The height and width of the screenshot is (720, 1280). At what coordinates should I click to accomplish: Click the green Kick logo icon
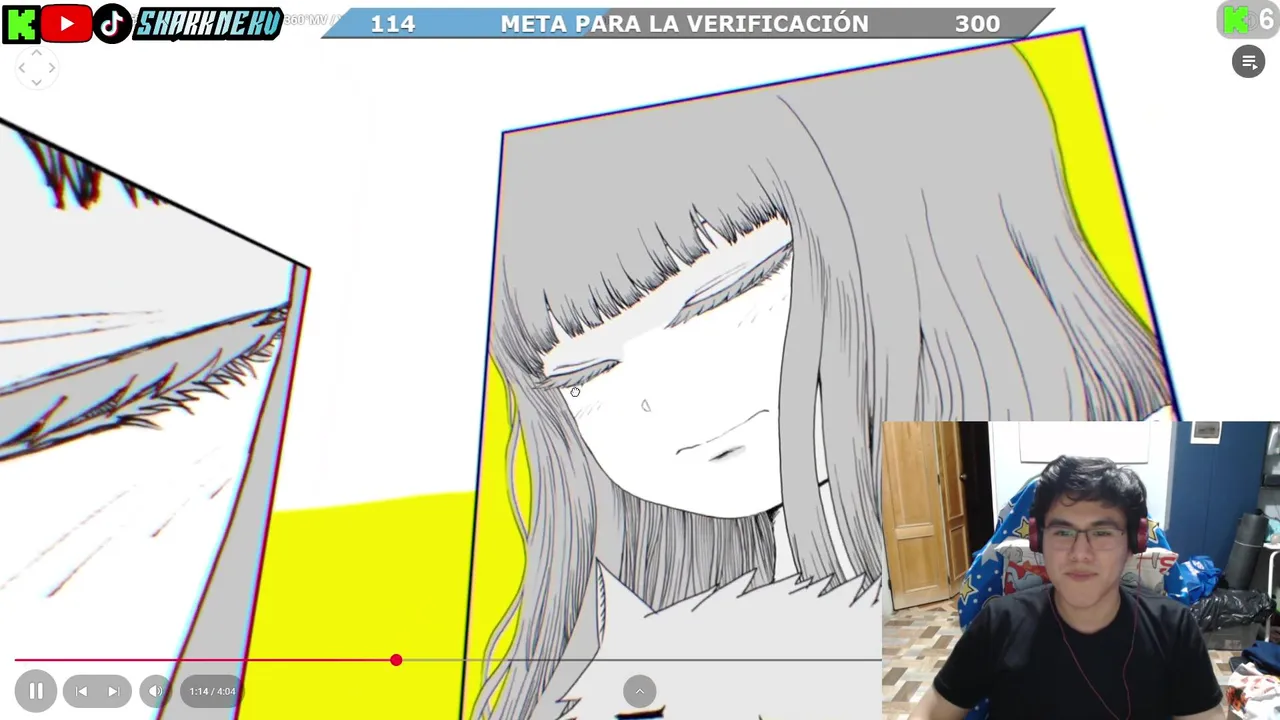pyautogui.click(x=21, y=23)
